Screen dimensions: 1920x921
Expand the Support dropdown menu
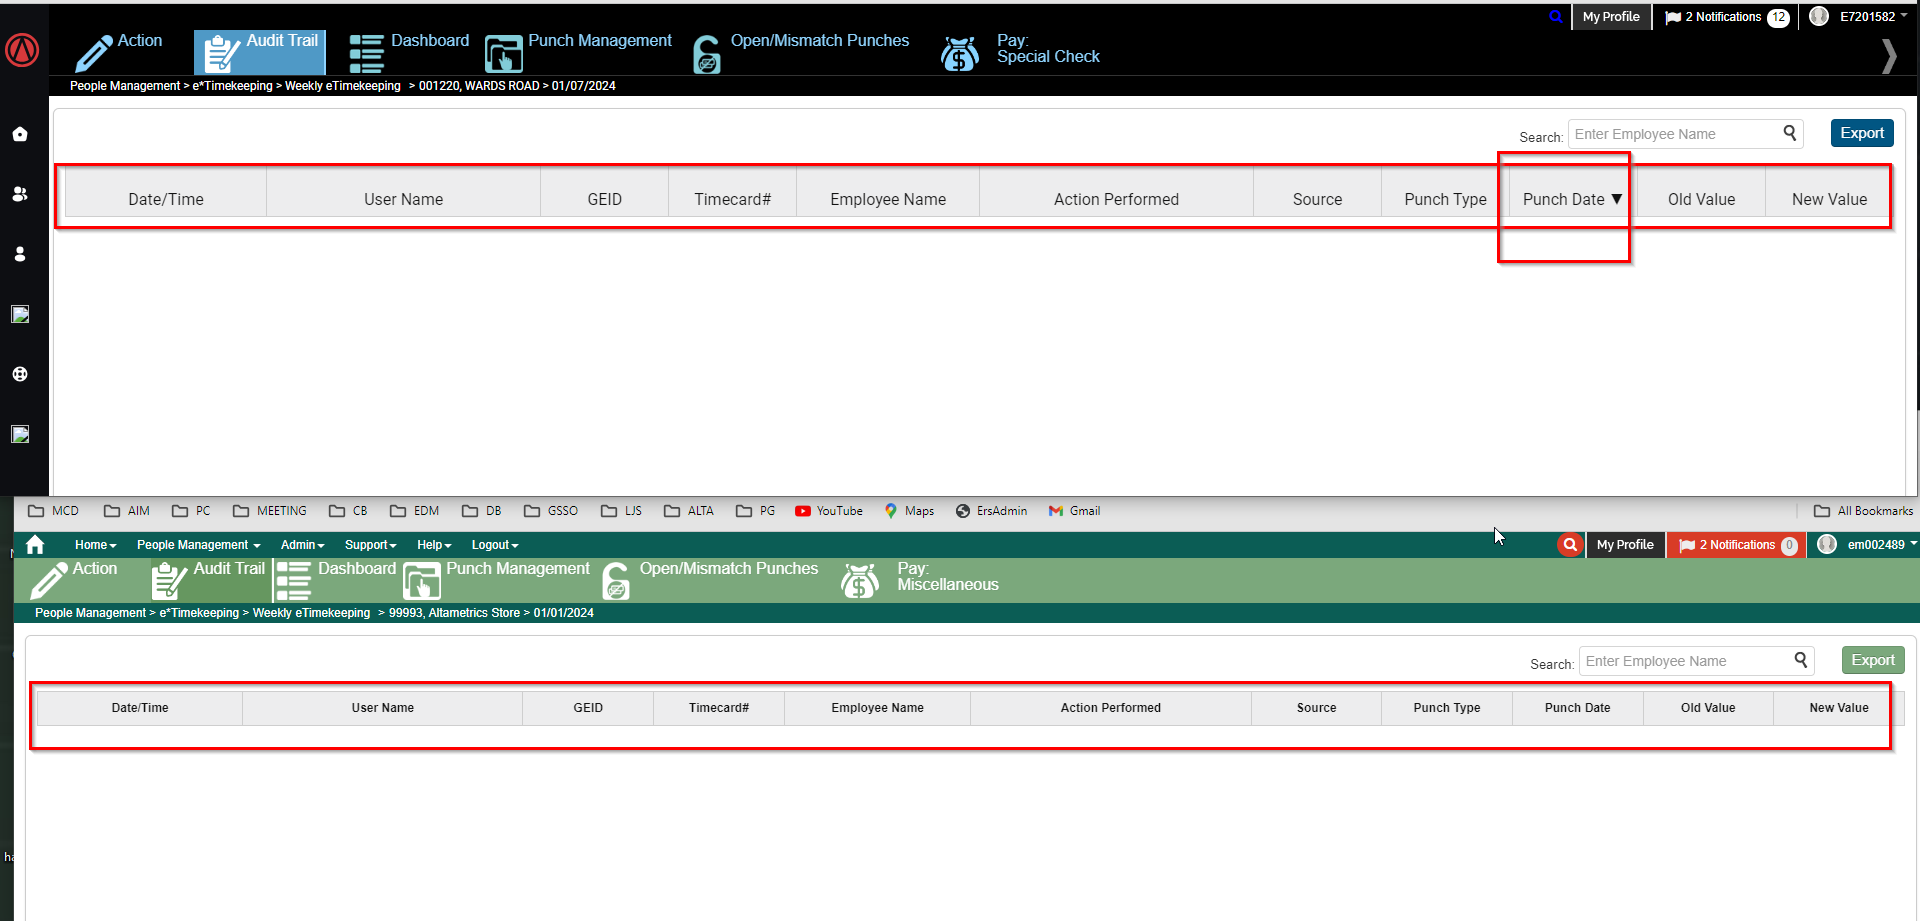coord(370,545)
